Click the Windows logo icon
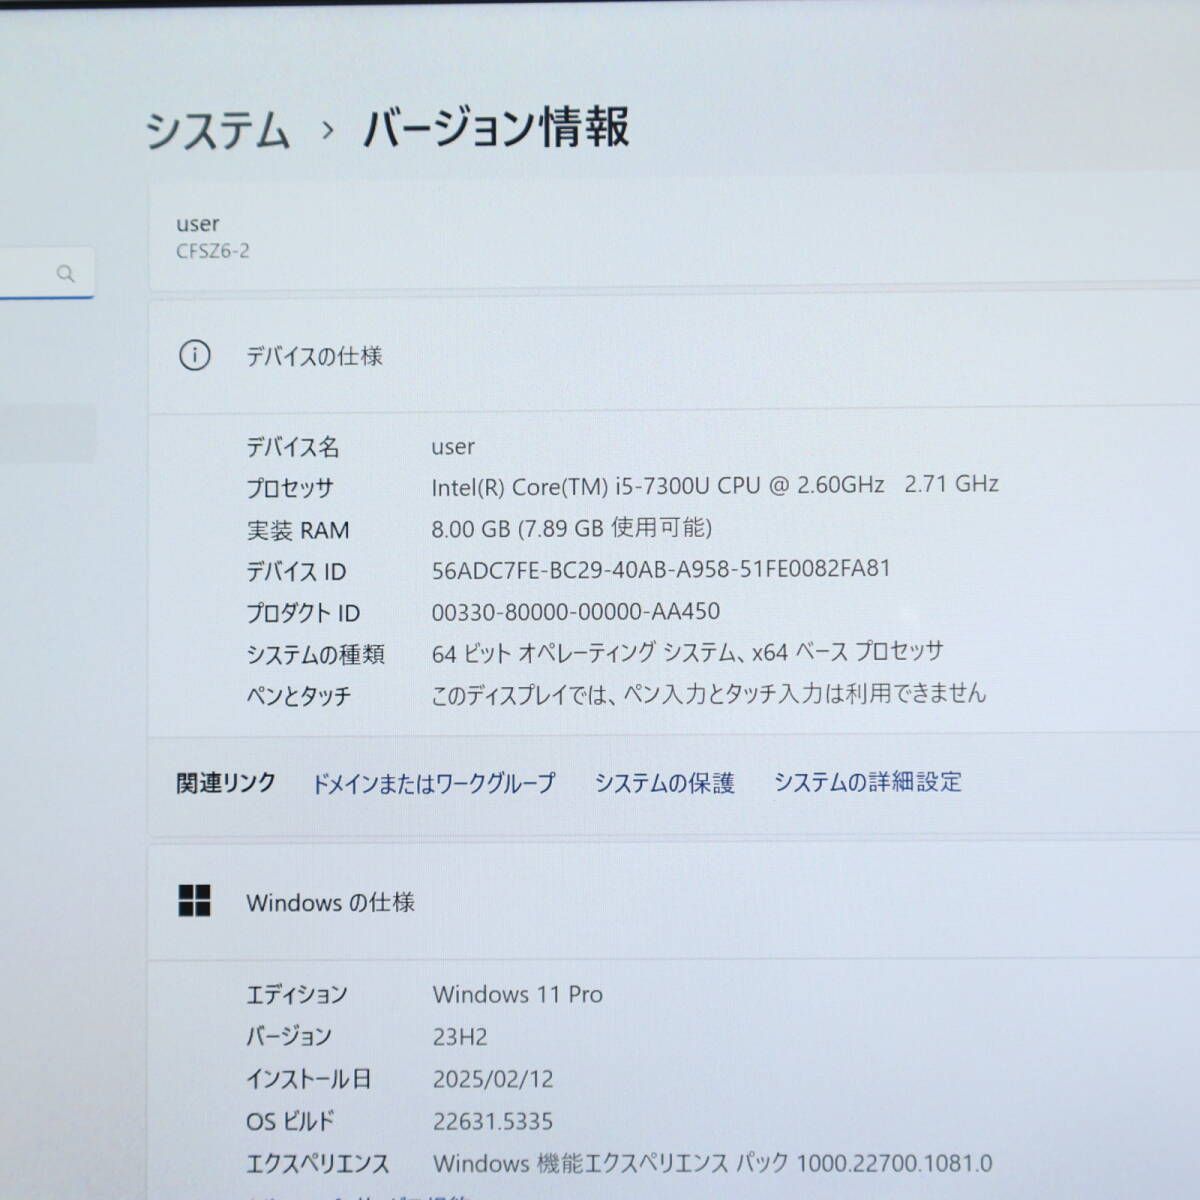The width and height of the screenshot is (1200, 1200). pyautogui.click(x=194, y=901)
